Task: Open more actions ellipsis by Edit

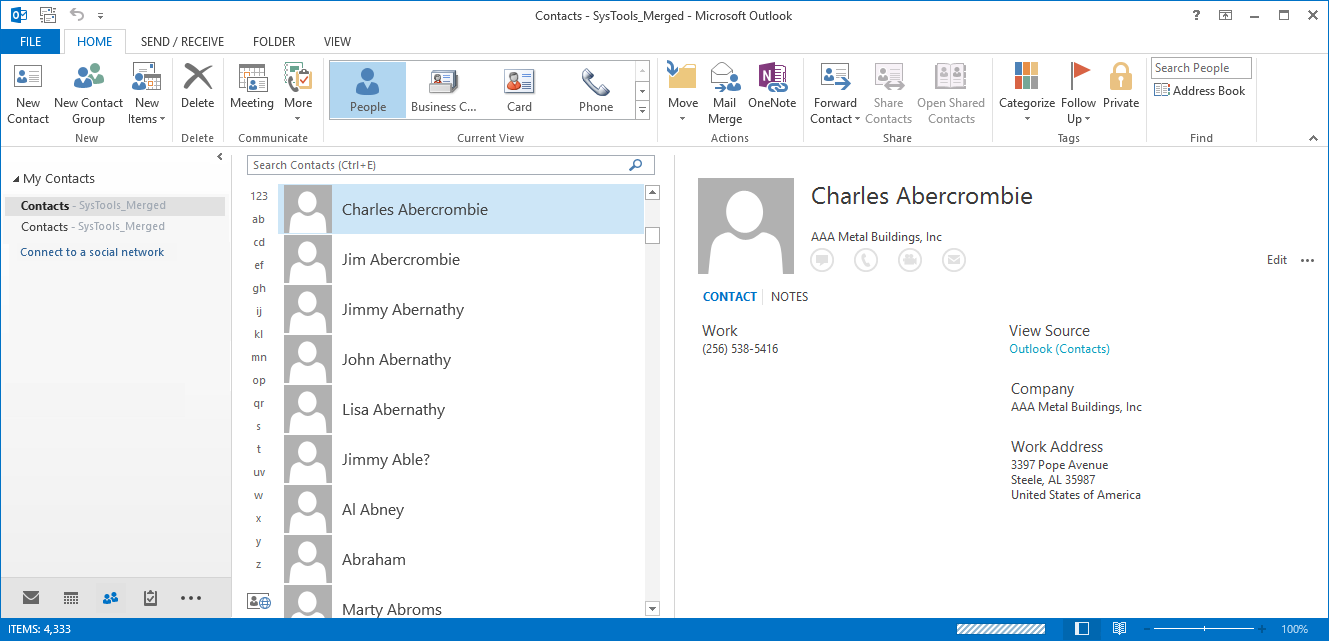Action: 1307,260
